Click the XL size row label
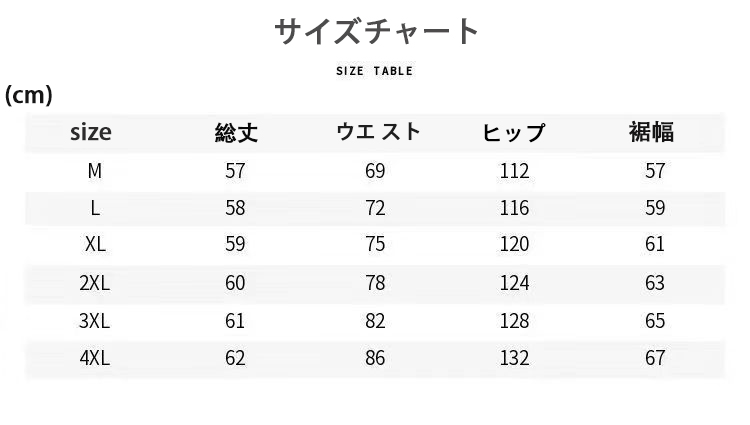The width and height of the screenshot is (750, 425). (95, 245)
